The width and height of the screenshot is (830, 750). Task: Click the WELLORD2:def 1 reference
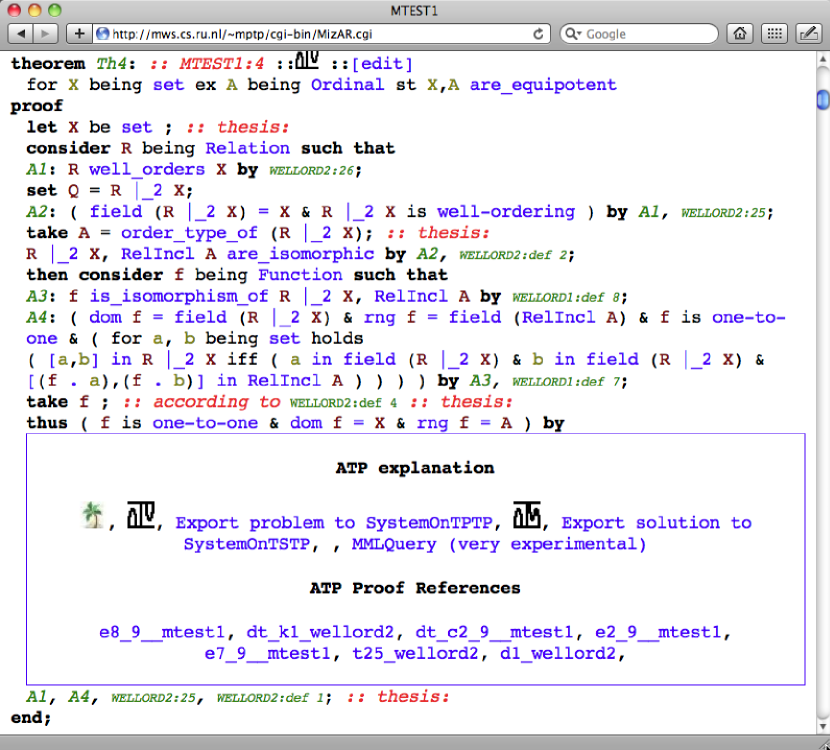pyautogui.click(x=270, y=698)
